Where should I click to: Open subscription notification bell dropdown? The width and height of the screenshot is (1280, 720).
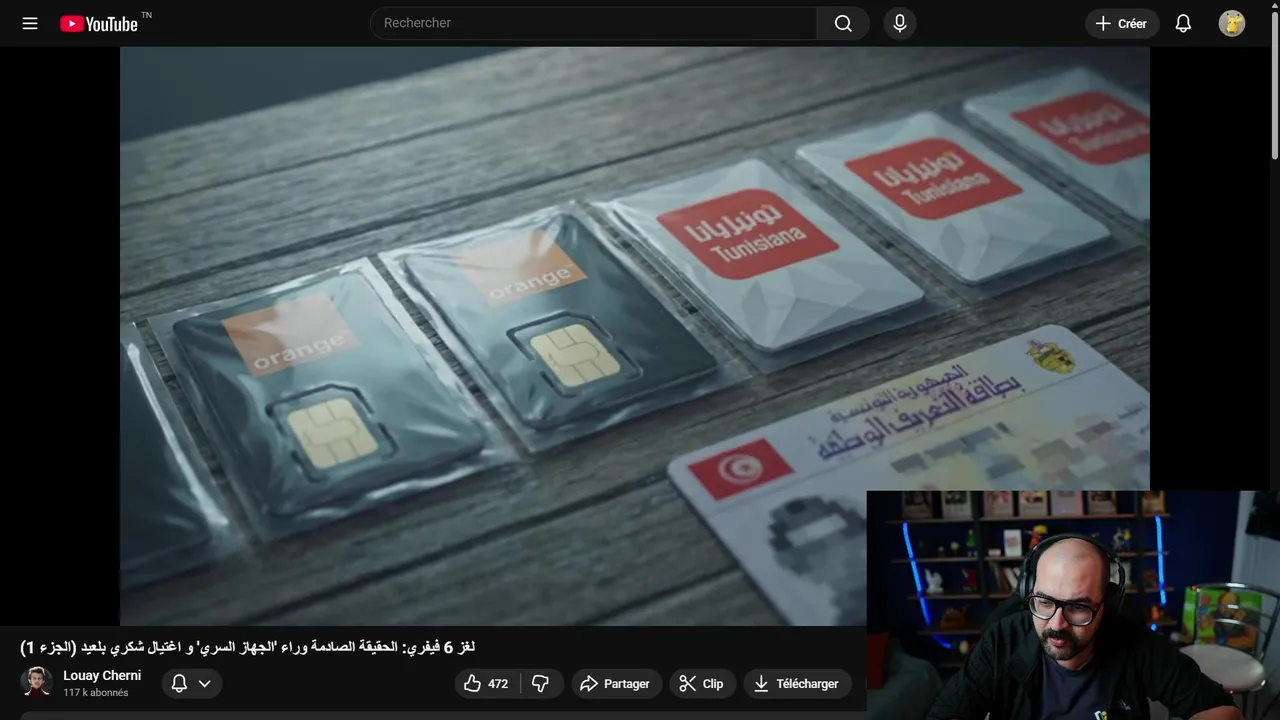[x=191, y=684]
